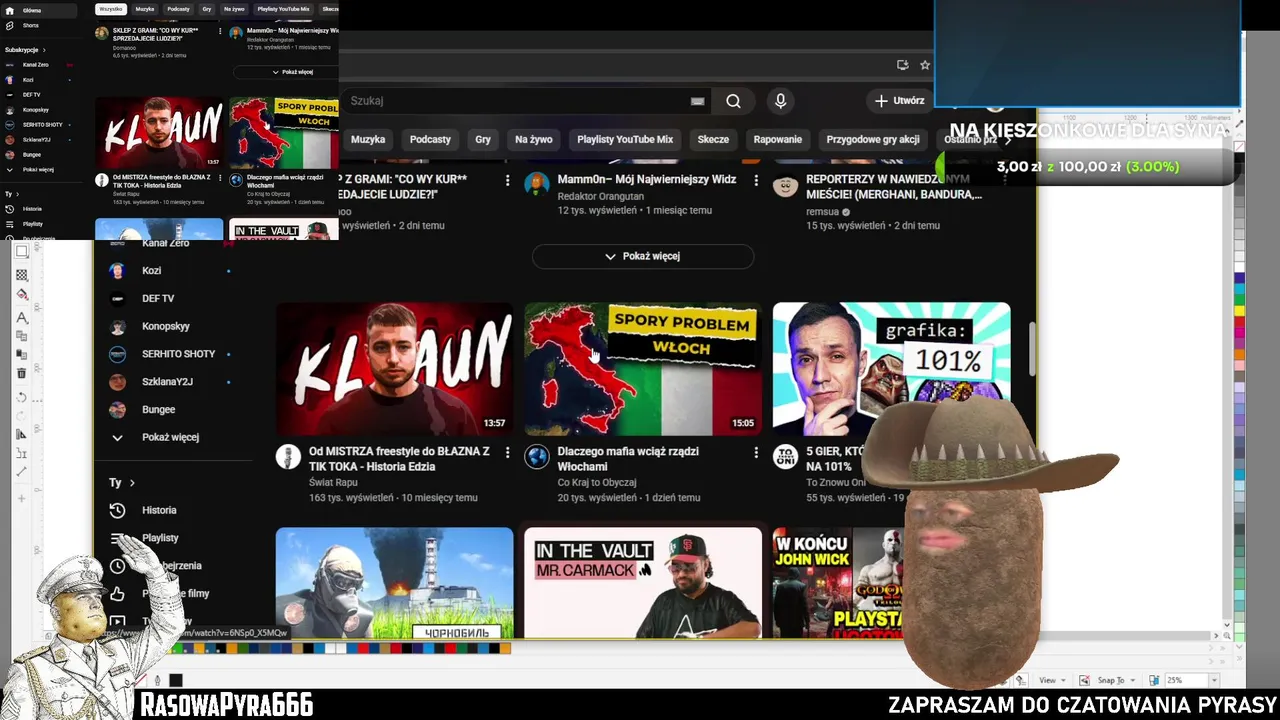Pick the yellow swatch in right color palette
The height and width of the screenshot is (720, 1280).
[1240, 310]
